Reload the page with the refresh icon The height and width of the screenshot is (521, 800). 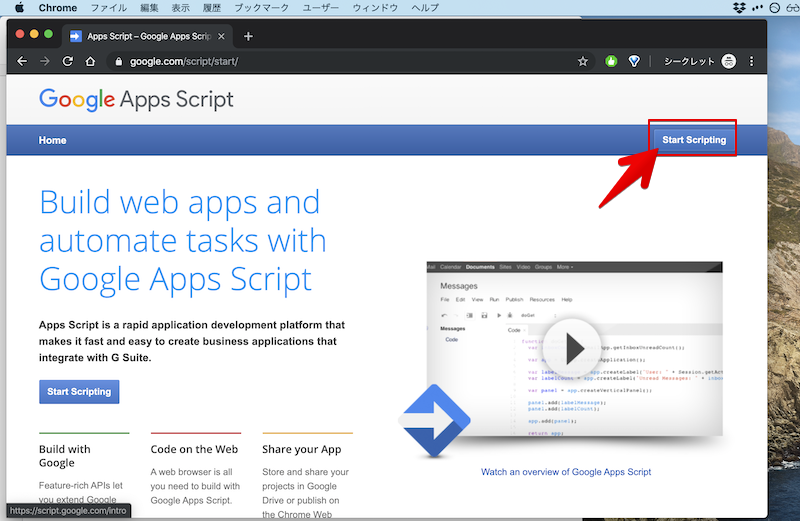68,61
